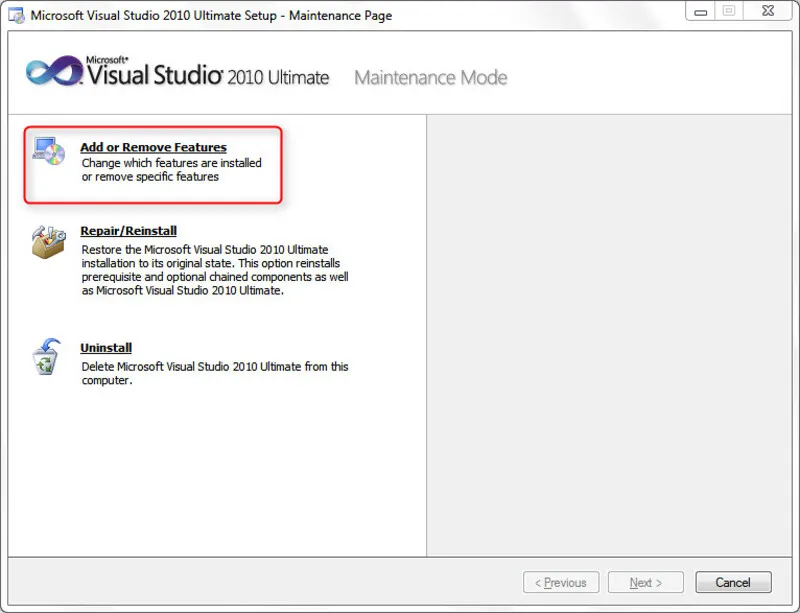The height and width of the screenshot is (613, 800).
Task: Click the Next button
Action: 645,582
